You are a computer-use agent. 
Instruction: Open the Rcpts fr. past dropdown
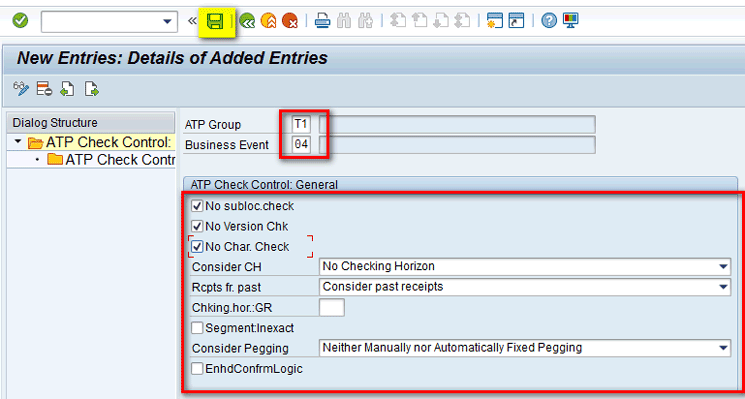click(x=724, y=287)
